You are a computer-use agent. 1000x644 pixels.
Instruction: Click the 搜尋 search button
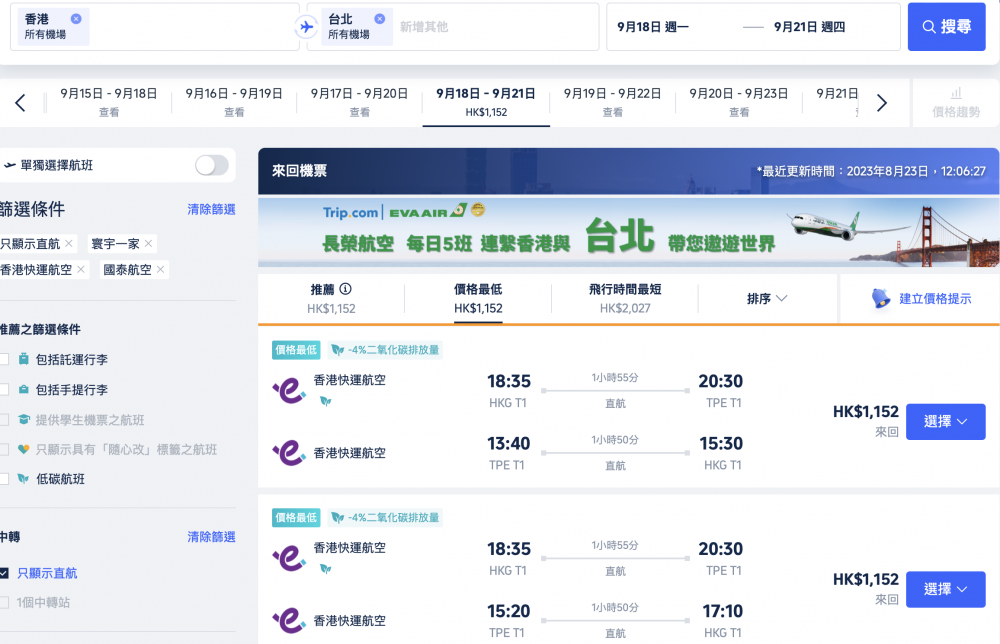click(x=946, y=27)
